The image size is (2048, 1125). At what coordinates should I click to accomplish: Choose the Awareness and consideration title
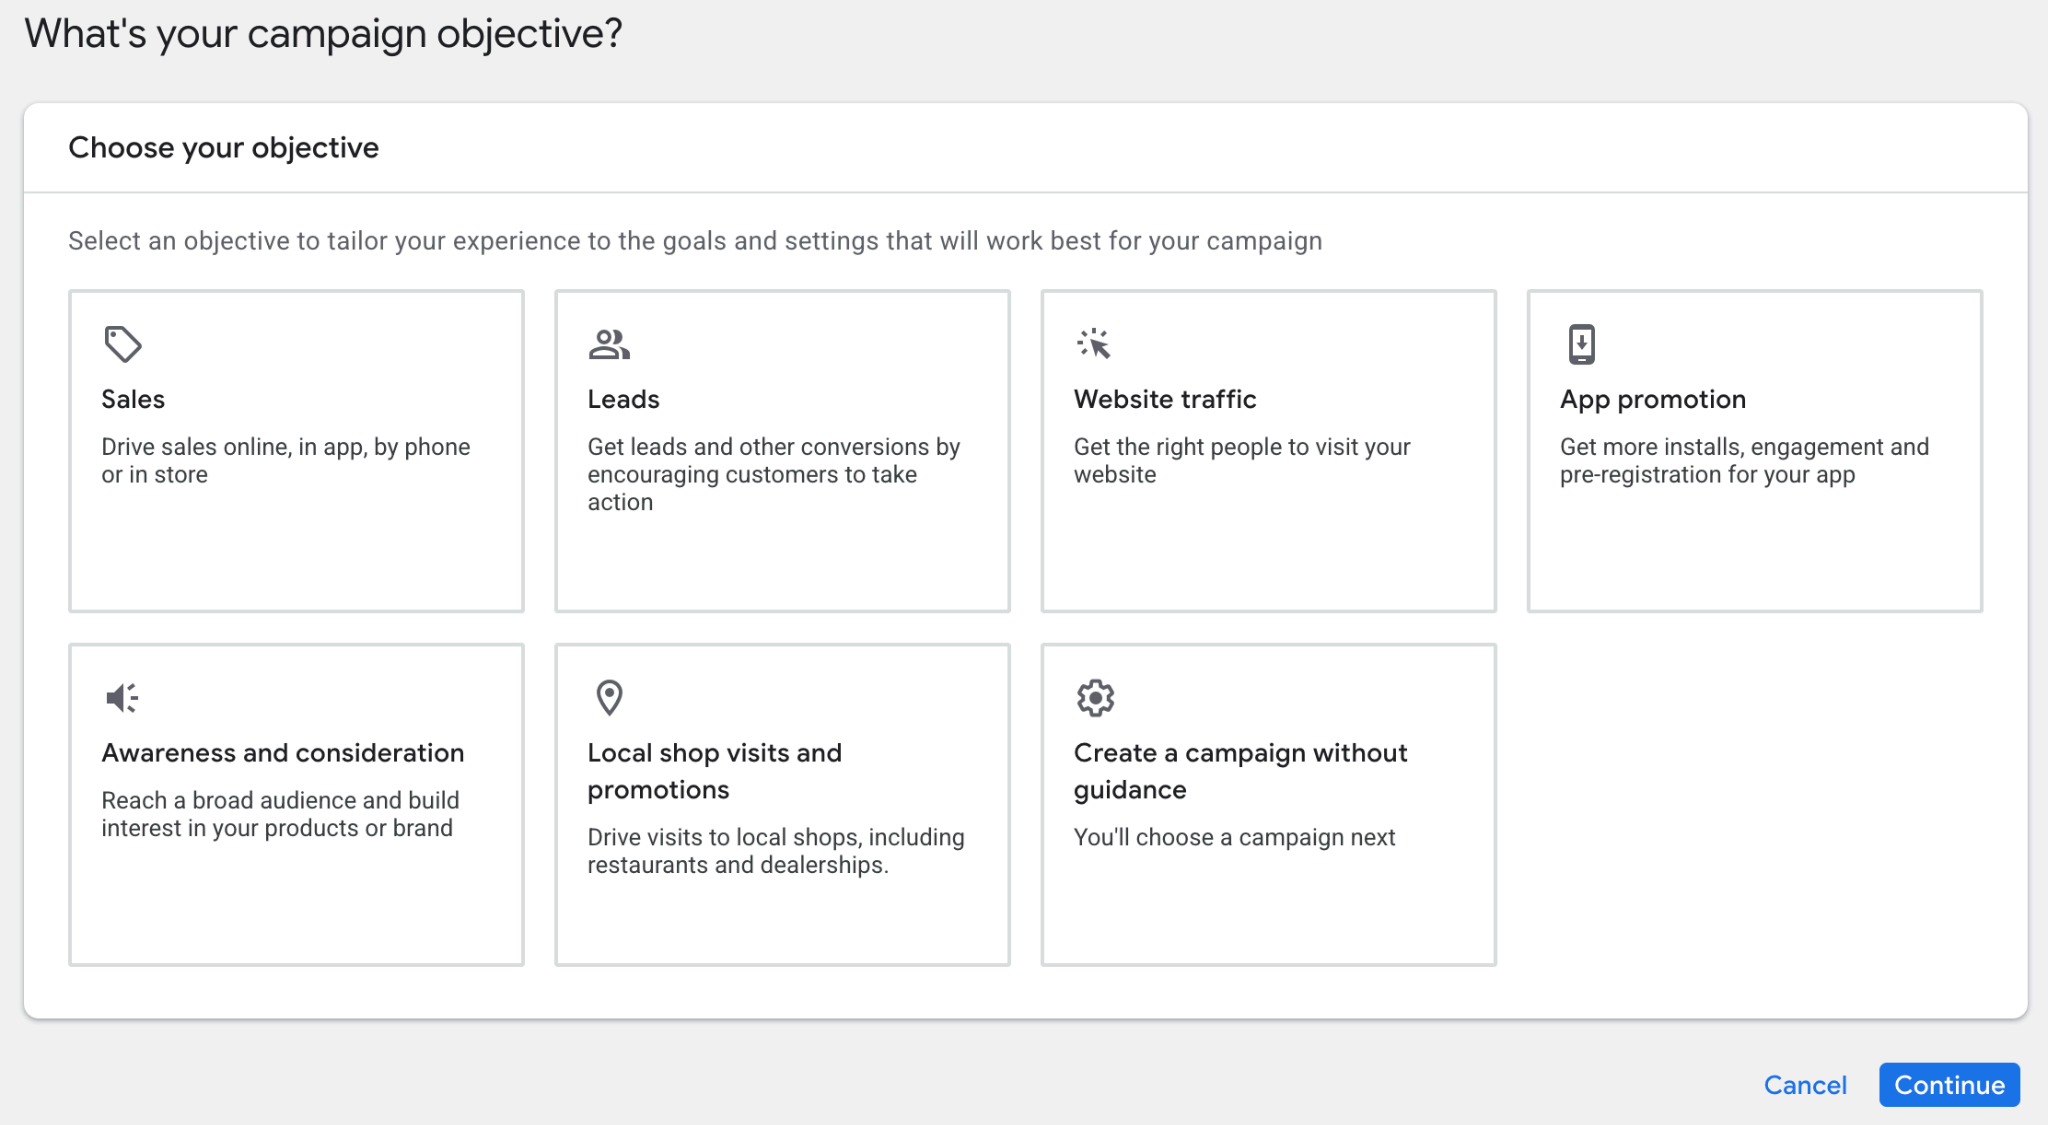[x=283, y=752]
